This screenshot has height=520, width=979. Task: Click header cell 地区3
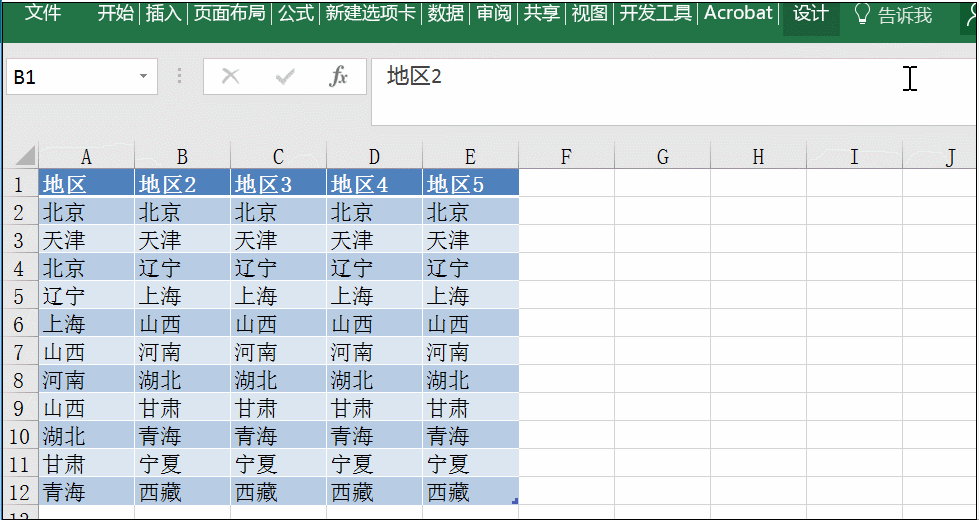point(278,184)
